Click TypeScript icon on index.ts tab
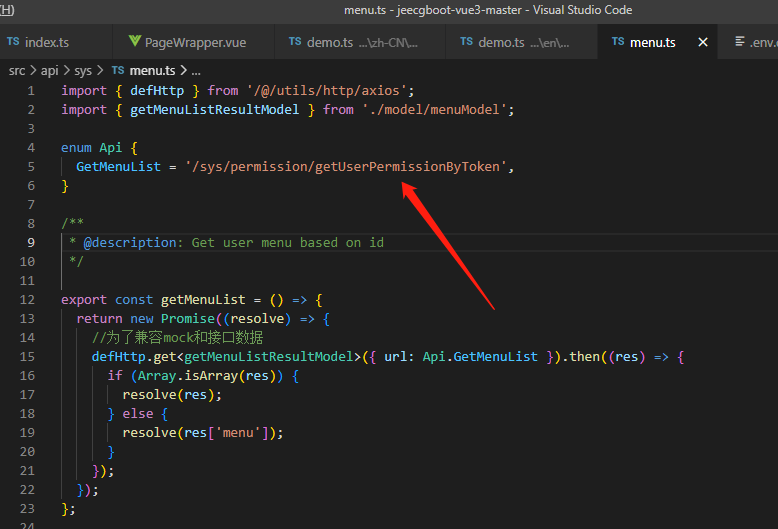The image size is (778, 529). pyautogui.click(x=13, y=42)
